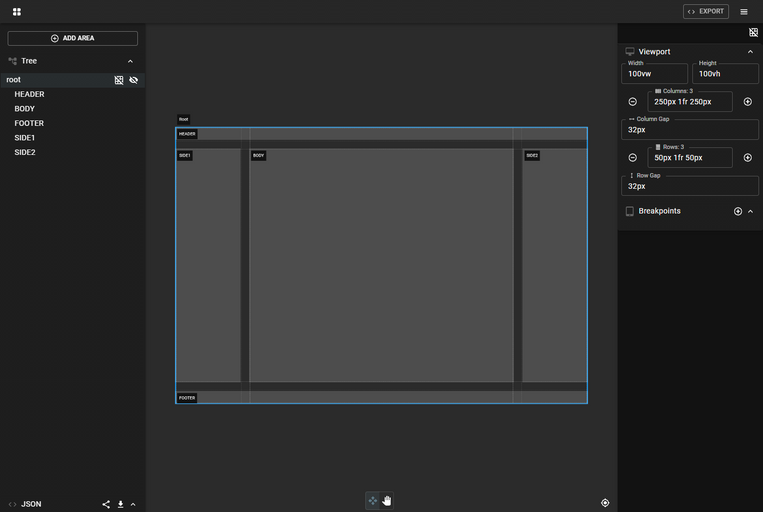
Task: Select HEADER in the tree
Action: pyautogui.click(x=29, y=94)
